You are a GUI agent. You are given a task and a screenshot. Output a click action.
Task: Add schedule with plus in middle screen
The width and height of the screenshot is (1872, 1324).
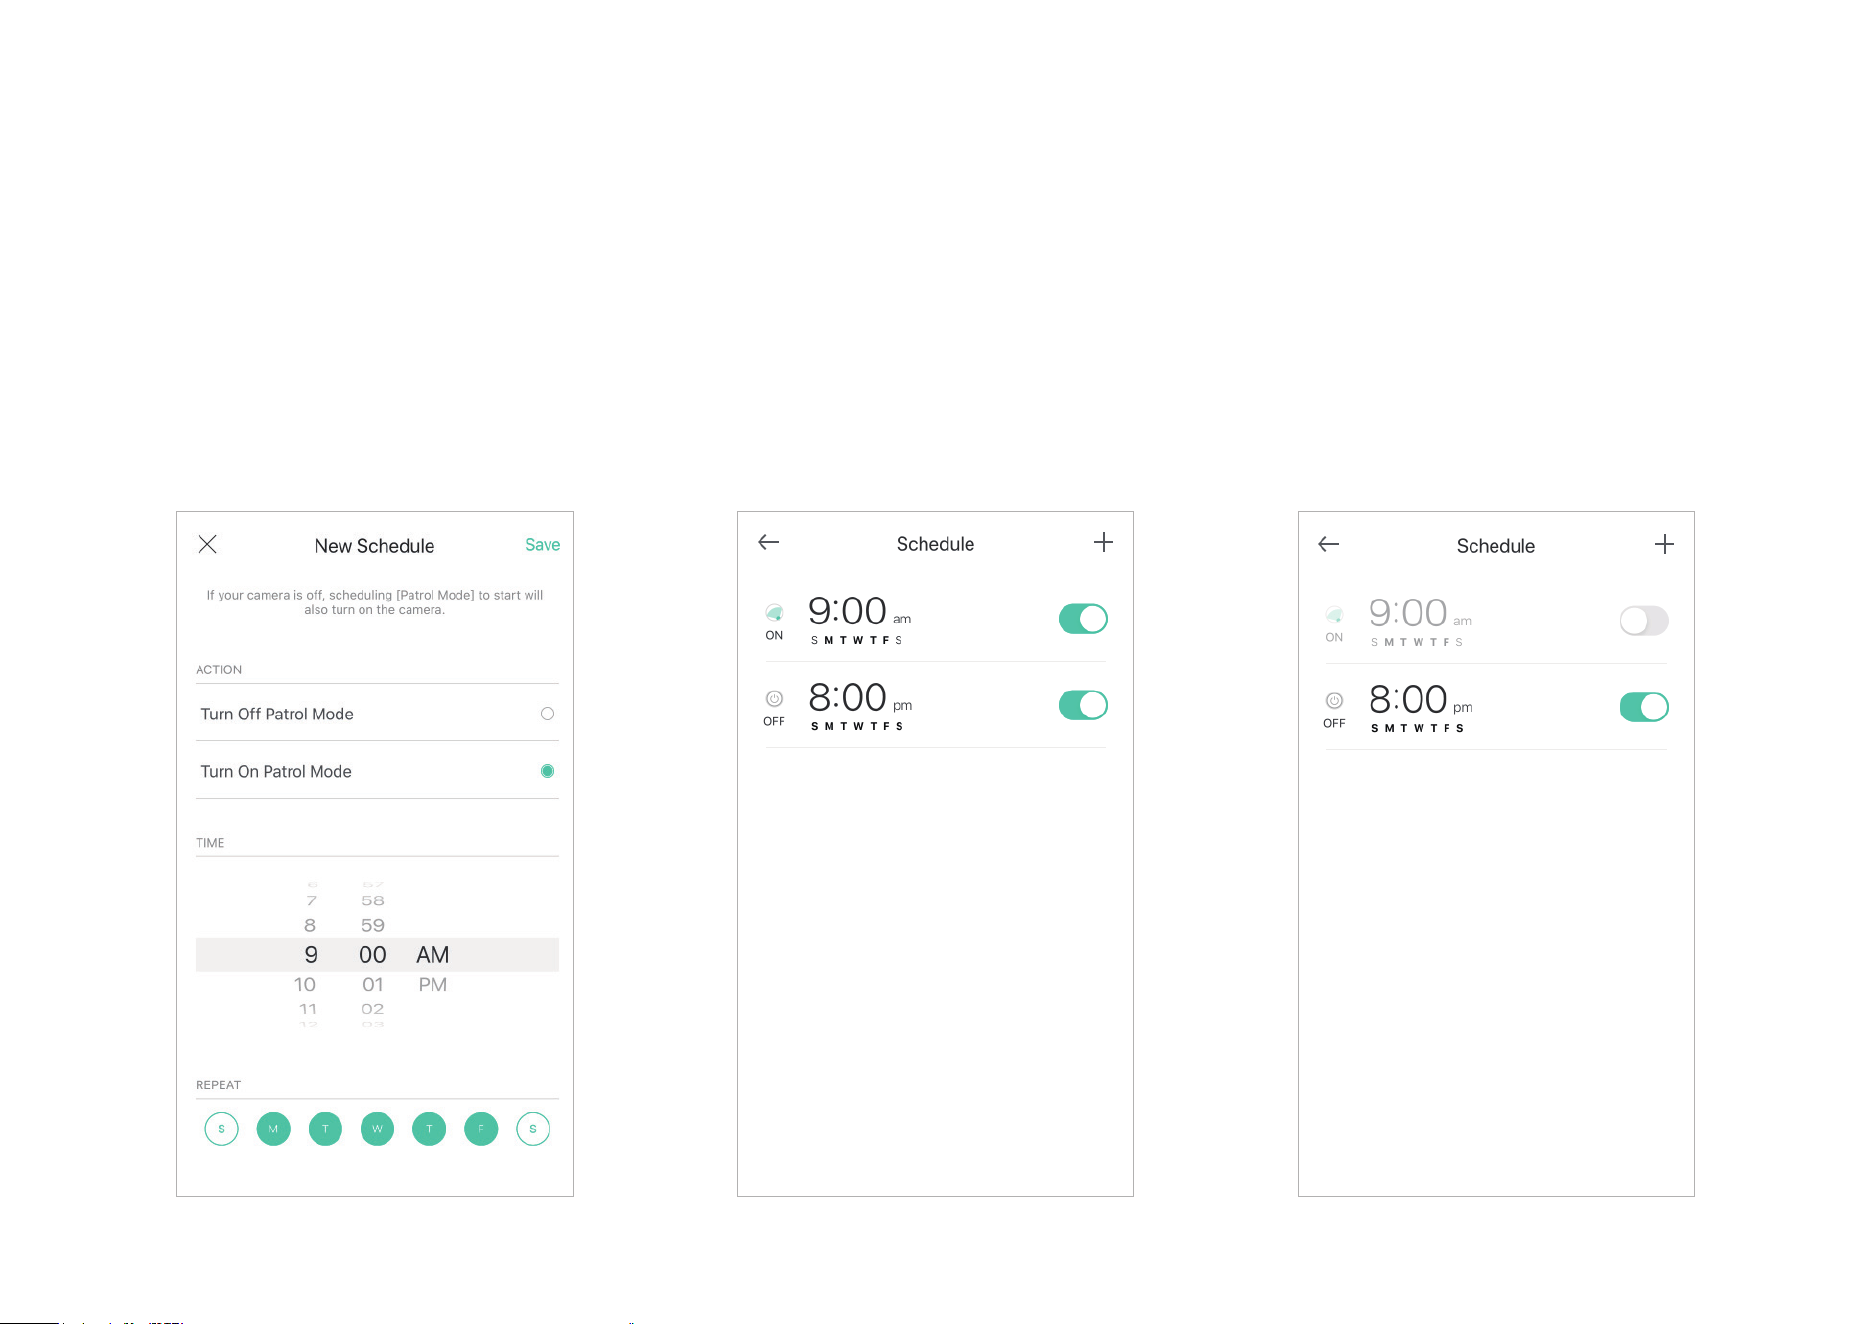pyautogui.click(x=1103, y=542)
